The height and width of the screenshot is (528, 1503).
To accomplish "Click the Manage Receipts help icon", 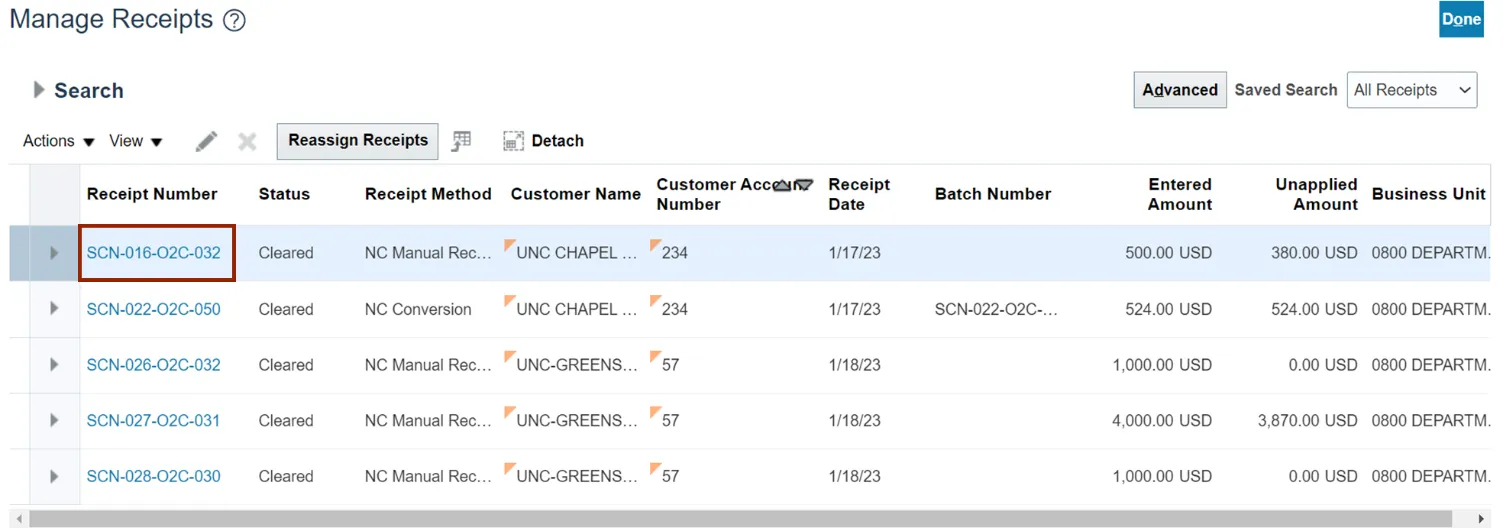I will [234, 20].
